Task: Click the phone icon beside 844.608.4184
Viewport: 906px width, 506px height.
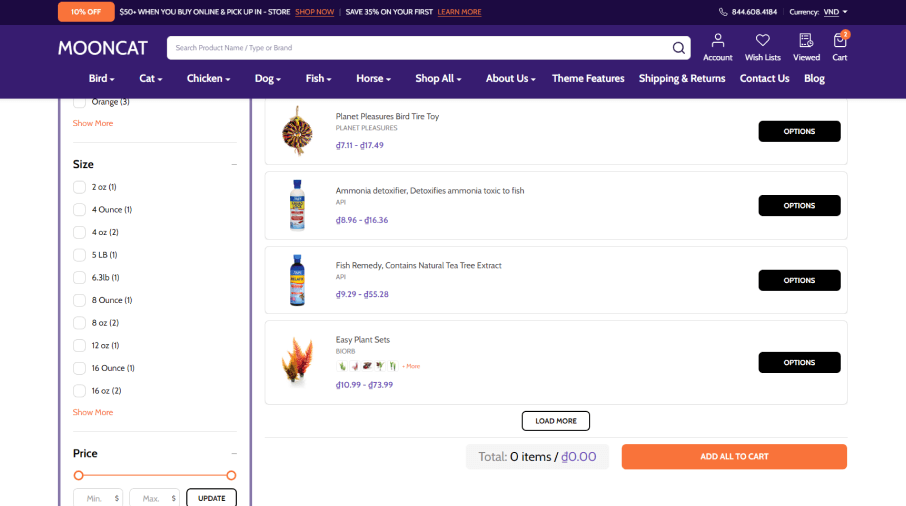Action: tap(723, 12)
